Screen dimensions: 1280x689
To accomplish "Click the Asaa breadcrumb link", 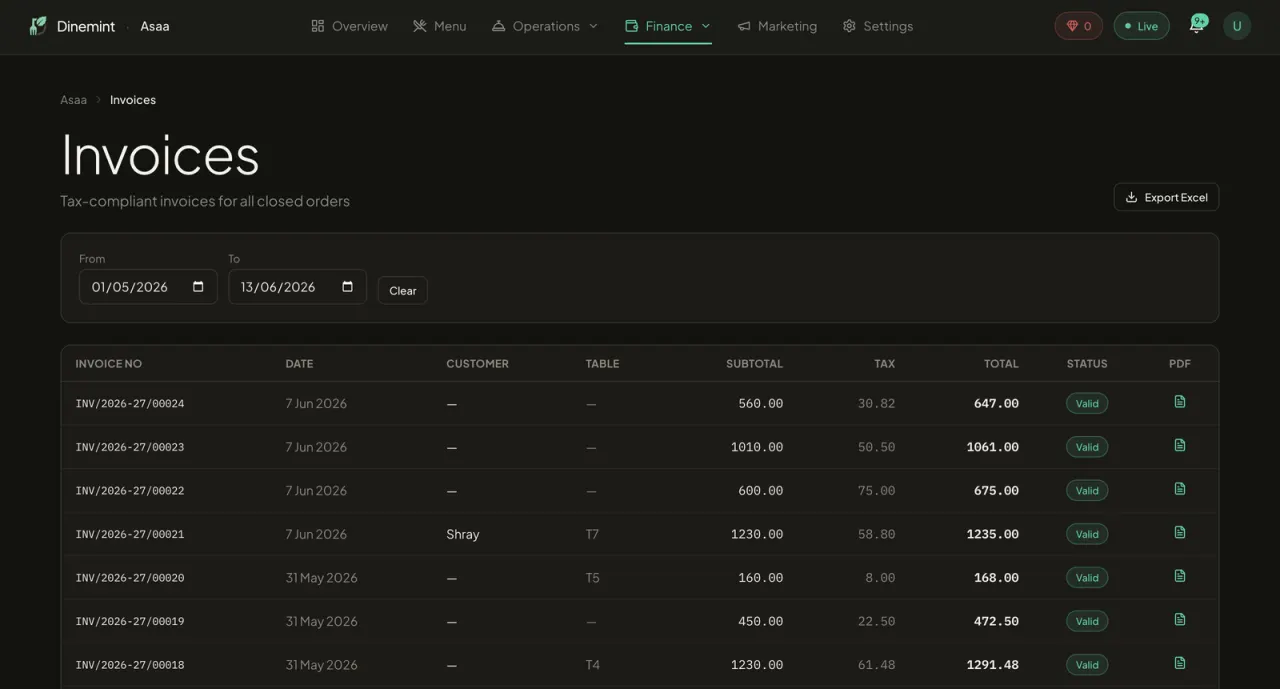I will (x=73, y=100).
